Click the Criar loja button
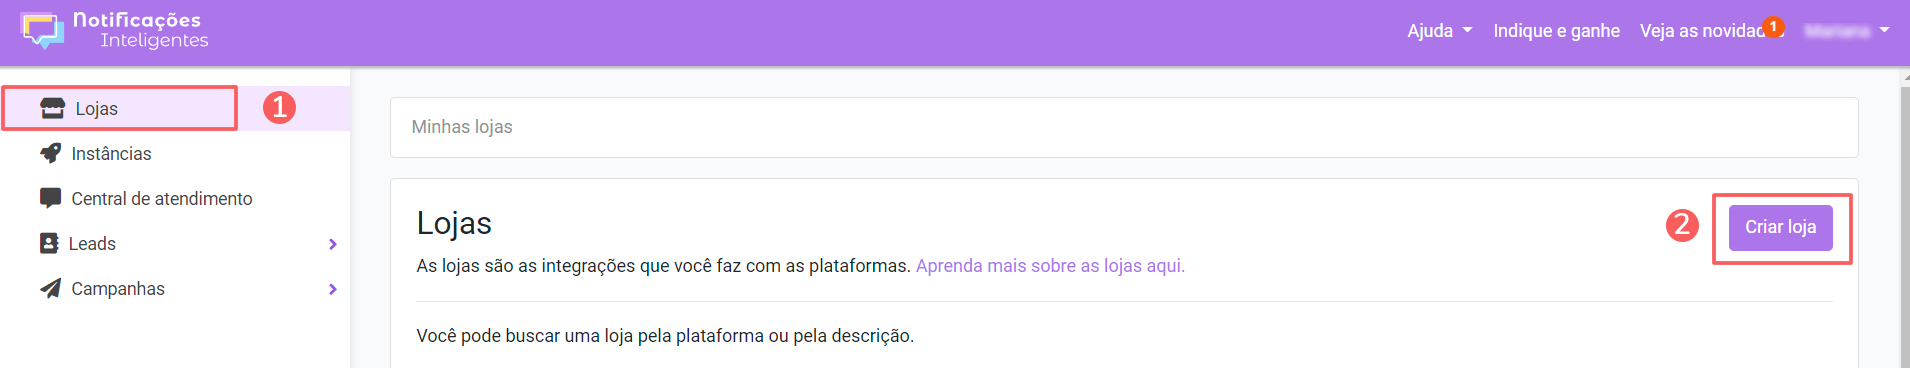This screenshot has height=368, width=1910. [x=1781, y=227]
